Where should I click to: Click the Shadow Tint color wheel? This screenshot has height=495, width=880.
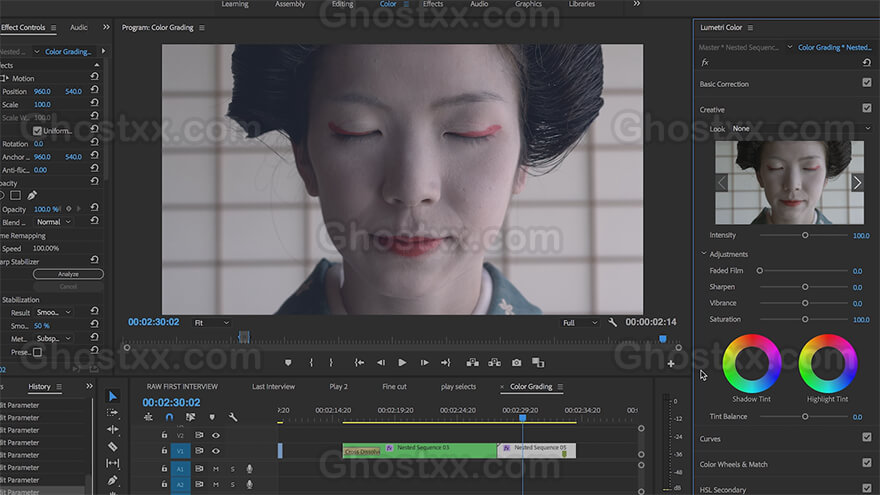click(751, 364)
